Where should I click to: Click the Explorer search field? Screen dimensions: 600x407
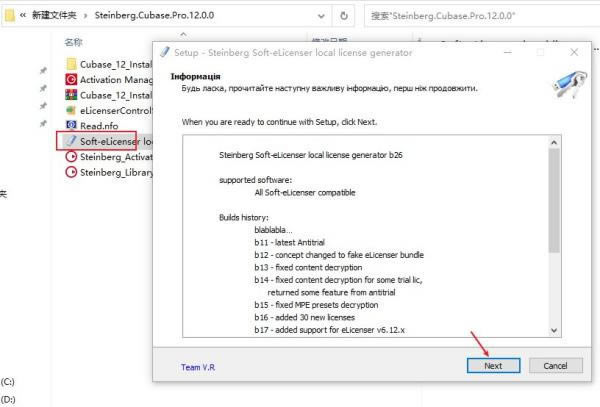coord(482,16)
